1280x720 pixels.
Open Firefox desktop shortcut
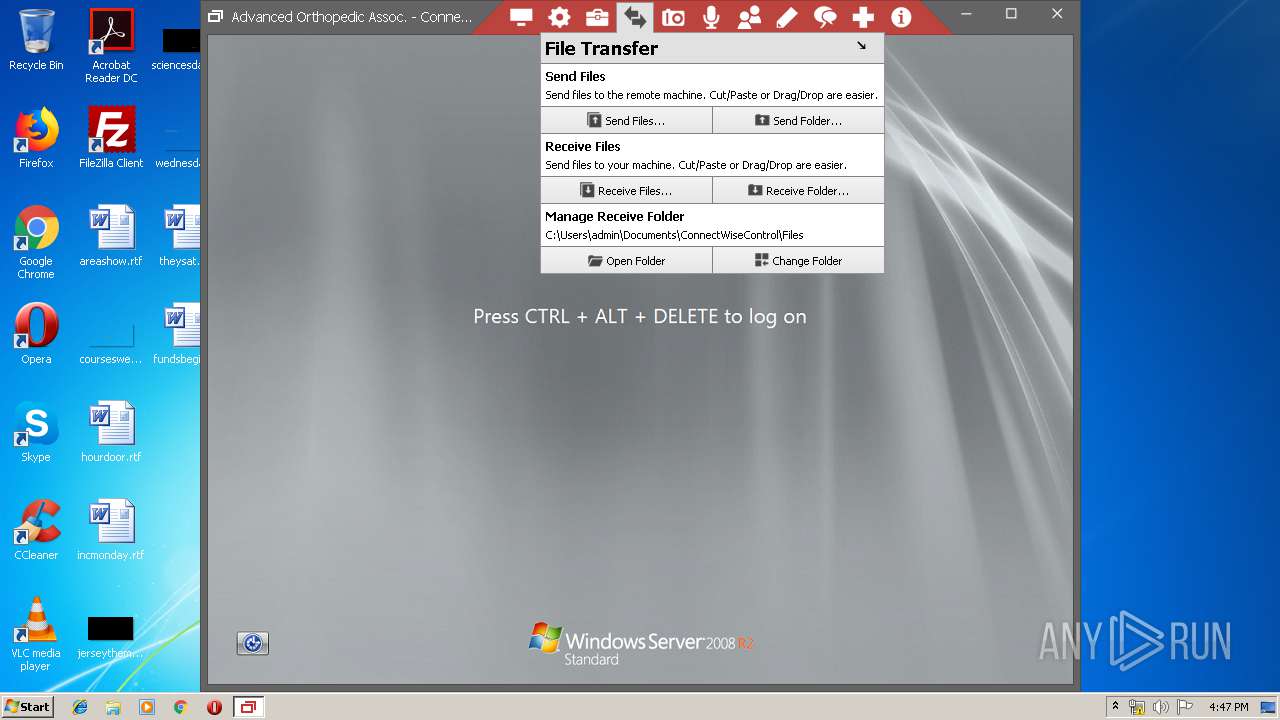point(36,138)
